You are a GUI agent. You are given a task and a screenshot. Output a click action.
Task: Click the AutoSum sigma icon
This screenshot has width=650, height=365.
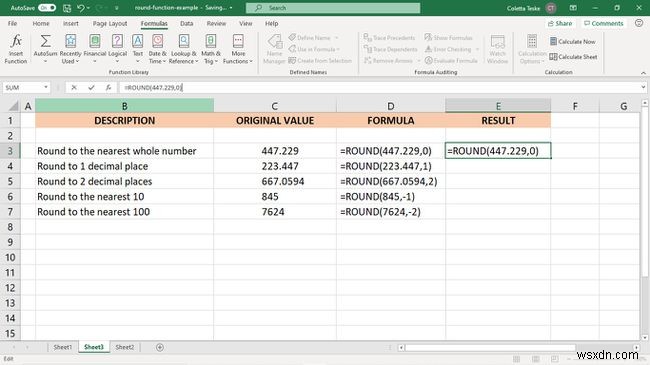[45, 41]
